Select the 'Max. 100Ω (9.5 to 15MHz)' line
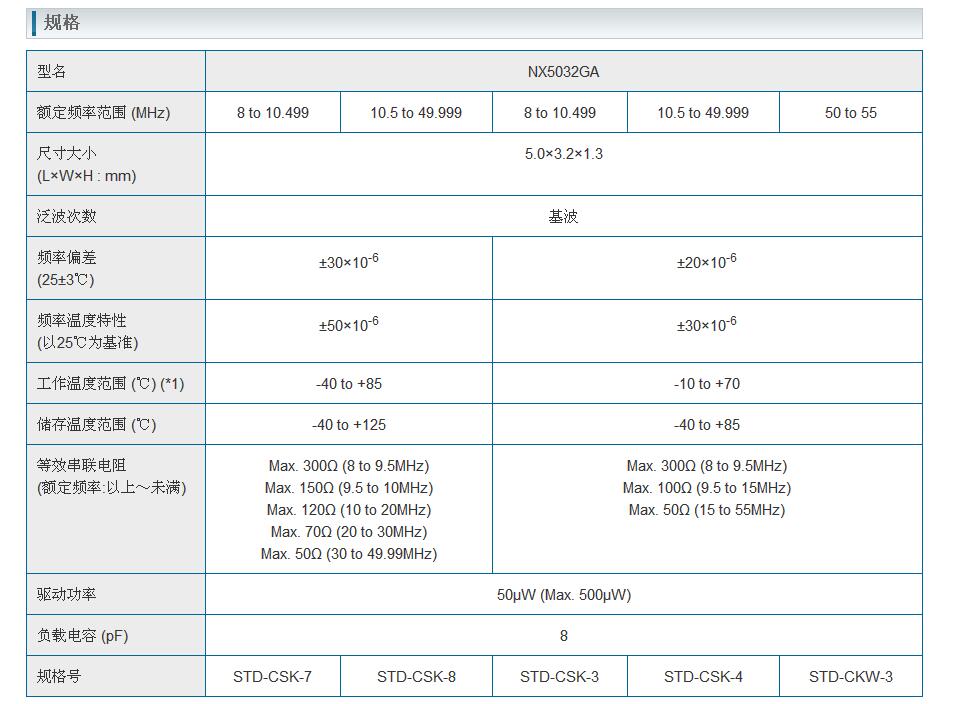967x704 pixels. coord(706,488)
